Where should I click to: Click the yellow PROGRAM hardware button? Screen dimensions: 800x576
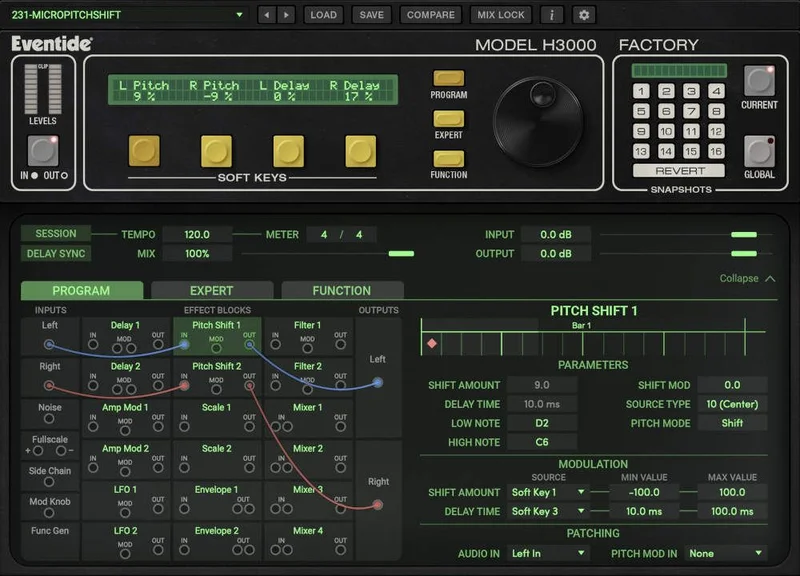448,78
